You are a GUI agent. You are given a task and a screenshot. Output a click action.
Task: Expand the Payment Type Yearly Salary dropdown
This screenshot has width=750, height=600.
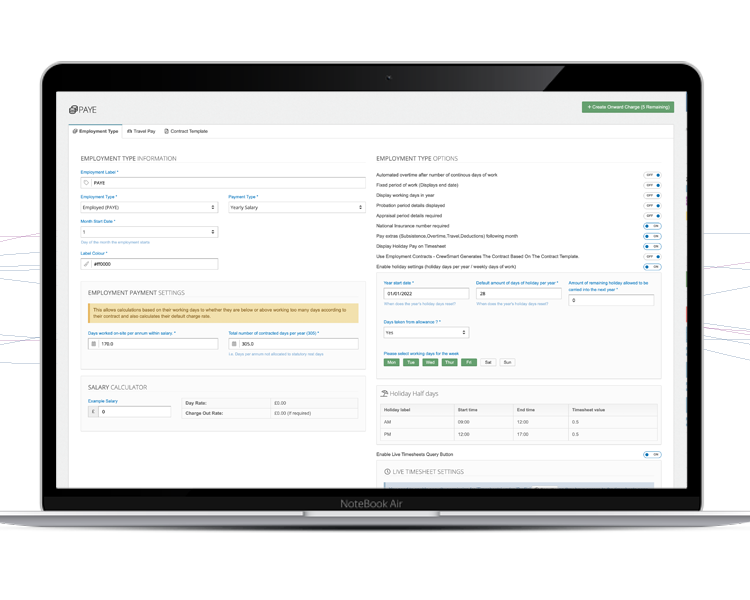click(296, 207)
